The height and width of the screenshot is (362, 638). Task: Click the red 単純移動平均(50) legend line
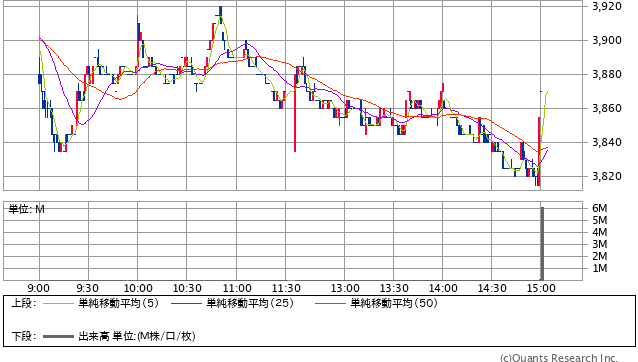(x=330, y=303)
